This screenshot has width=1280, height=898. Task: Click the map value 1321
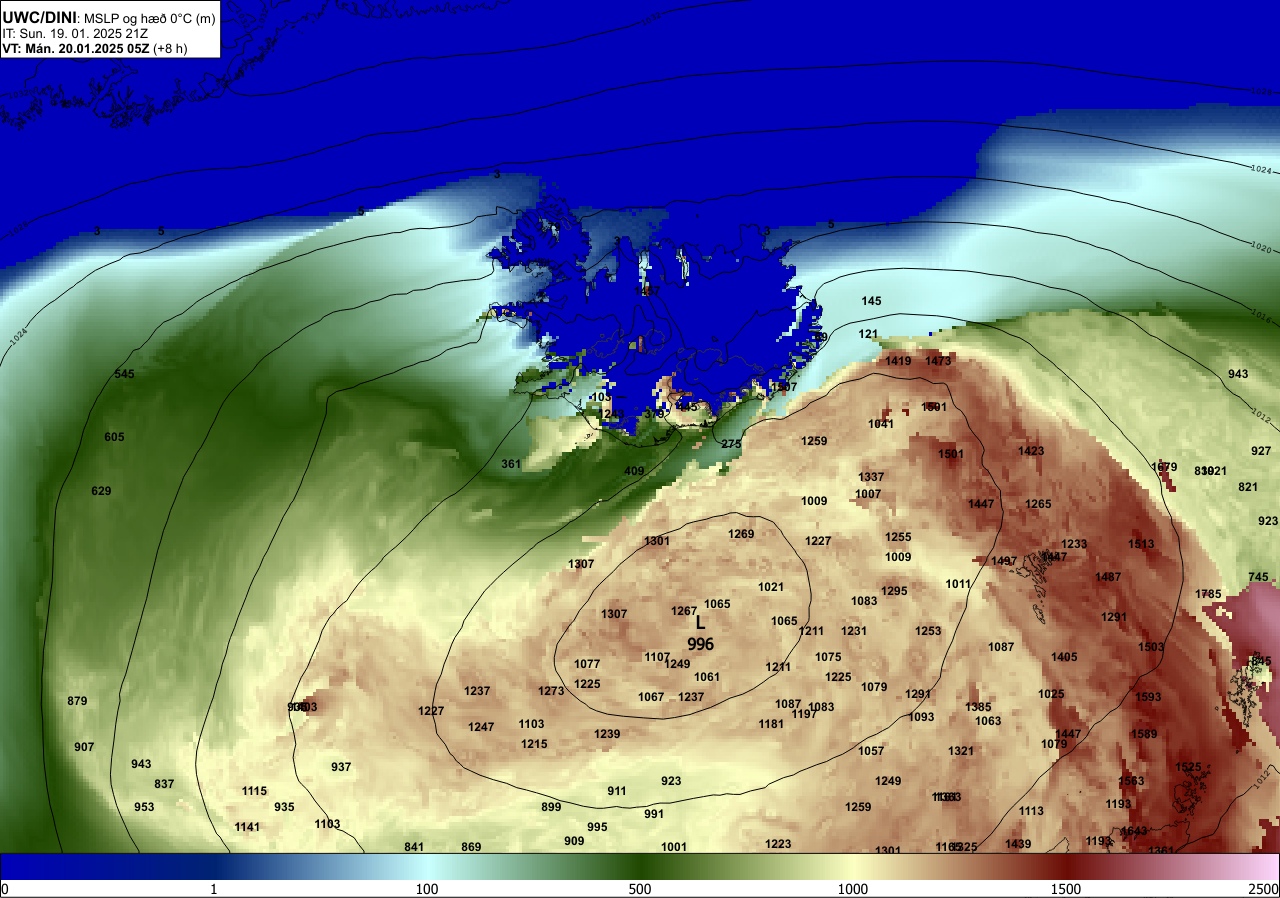pyautogui.click(x=961, y=751)
